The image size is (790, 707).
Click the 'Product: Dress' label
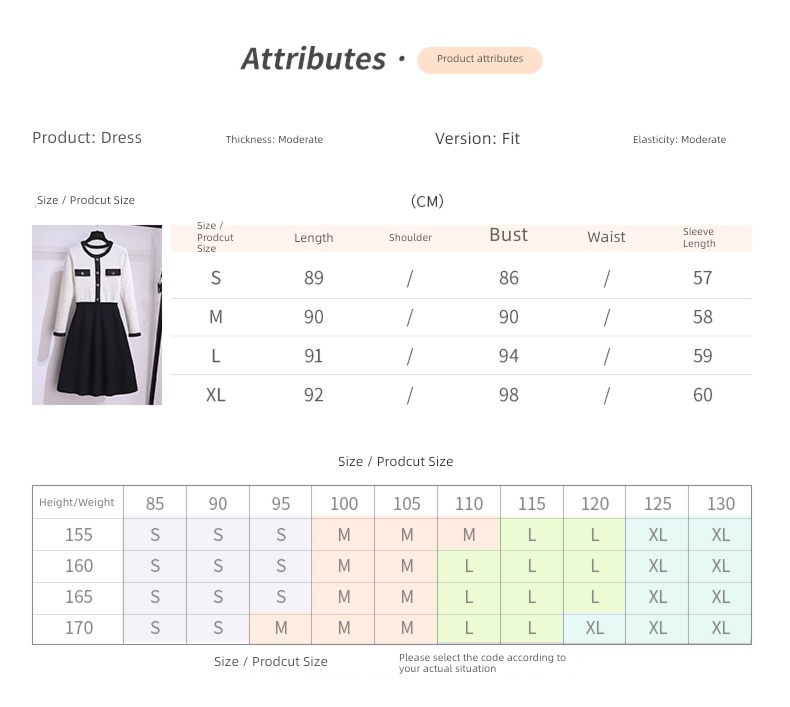point(87,138)
